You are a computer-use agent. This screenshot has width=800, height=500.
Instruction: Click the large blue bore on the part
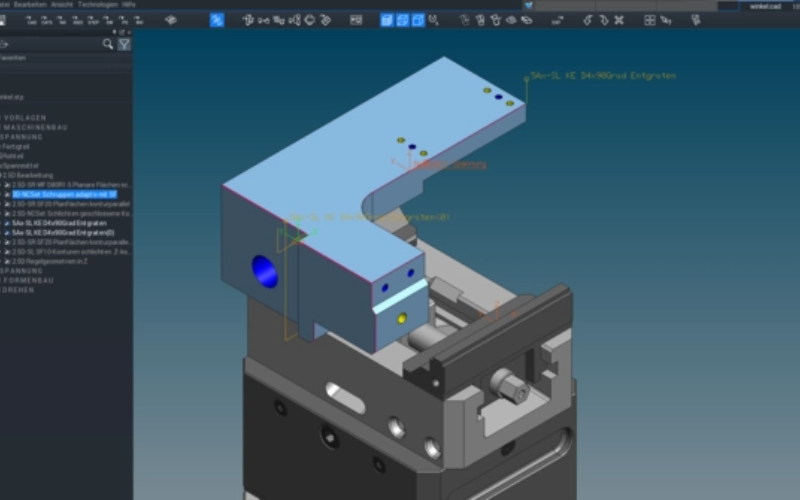pyautogui.click(x=265, y=271)
